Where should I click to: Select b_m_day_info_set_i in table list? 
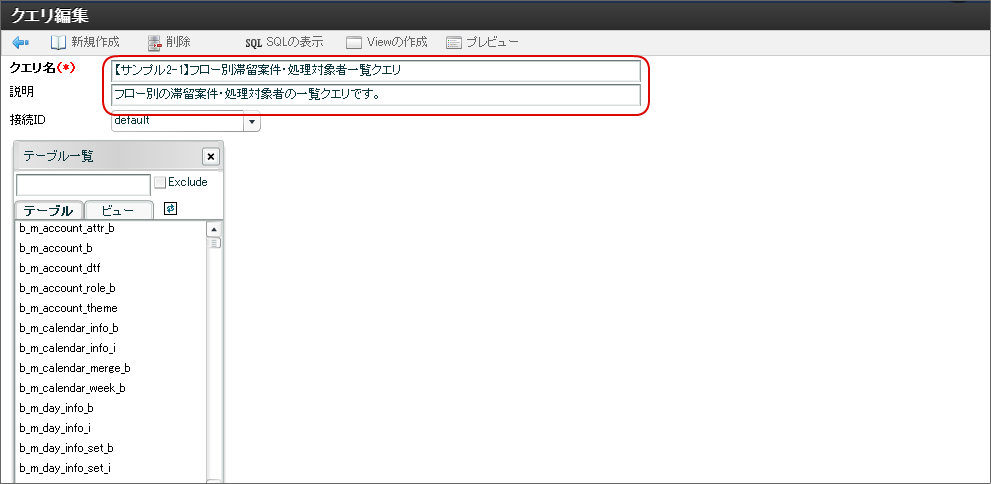pos(112,468)
